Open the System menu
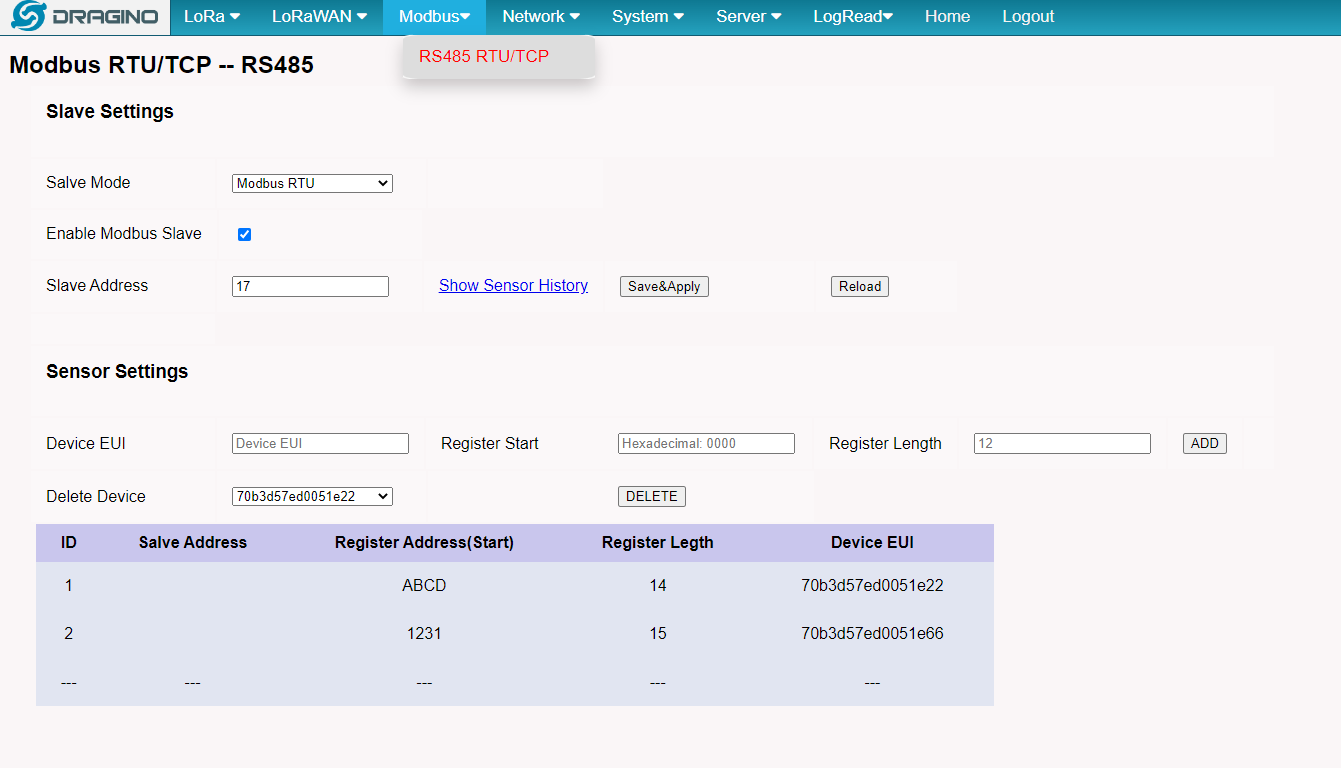 click(648, 17)
